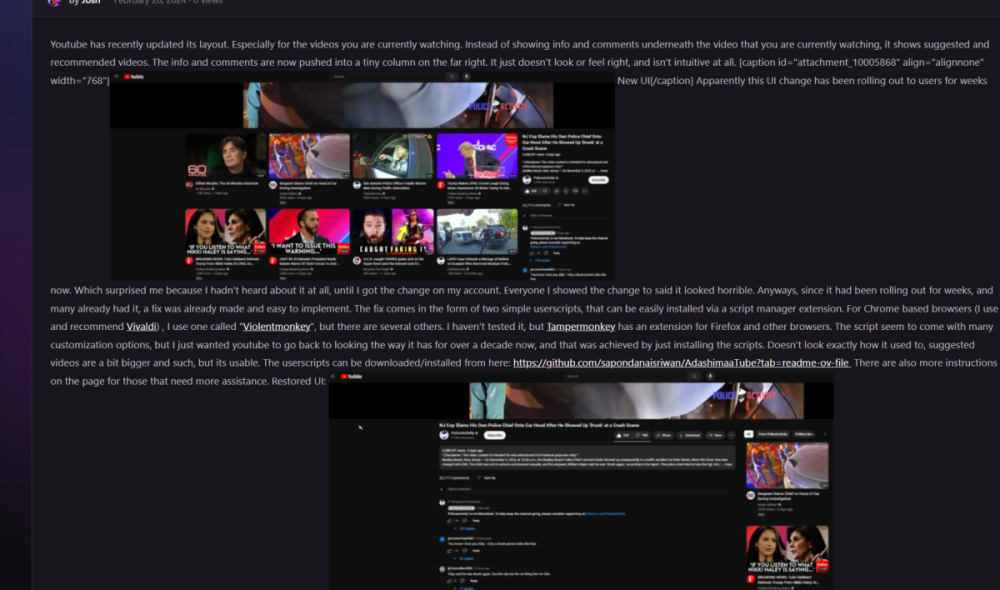This screenshot has height=590, width=1000.
Task: Click the more options dots in New UI right column
Action: pyautogui.click(x=585, y=191)
